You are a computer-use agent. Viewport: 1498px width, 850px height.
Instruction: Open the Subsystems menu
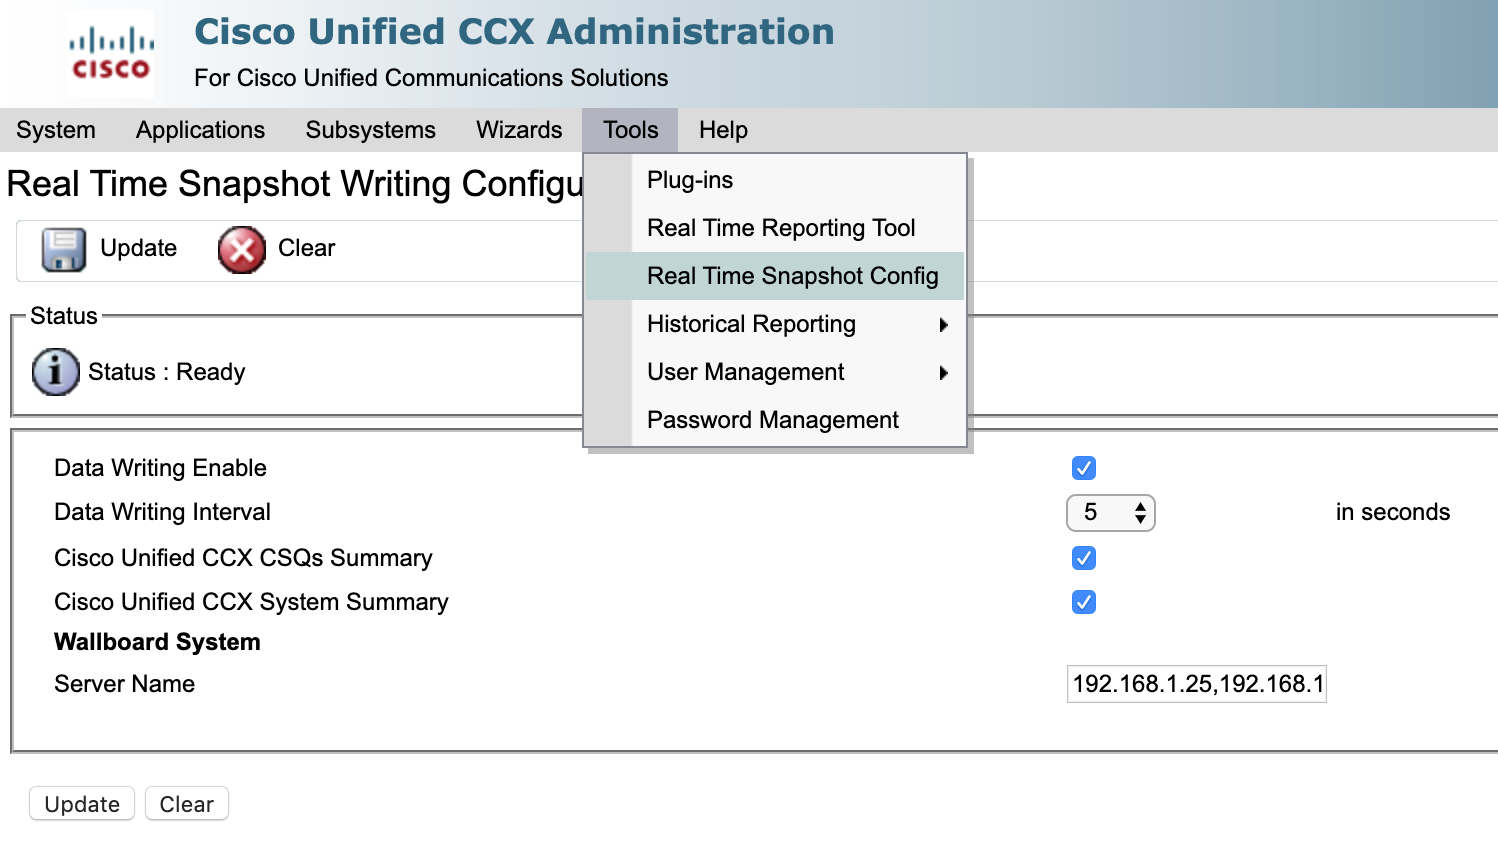(370, 130)
